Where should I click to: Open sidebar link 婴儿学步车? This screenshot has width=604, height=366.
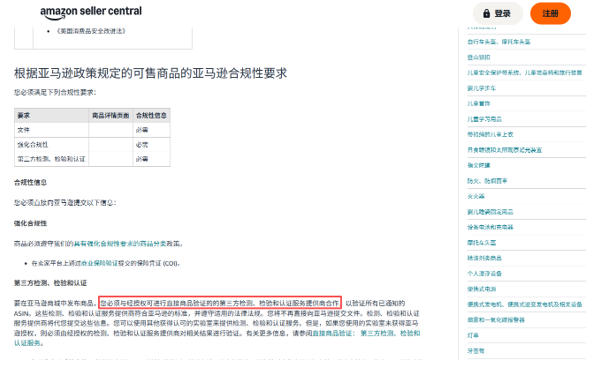[482, 88]
